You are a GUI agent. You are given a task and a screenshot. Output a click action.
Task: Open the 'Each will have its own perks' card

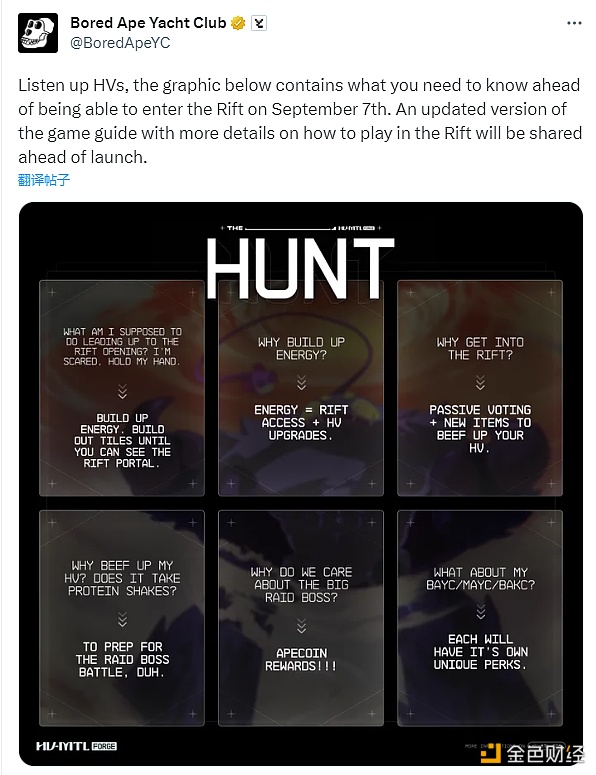click(480, 618)
